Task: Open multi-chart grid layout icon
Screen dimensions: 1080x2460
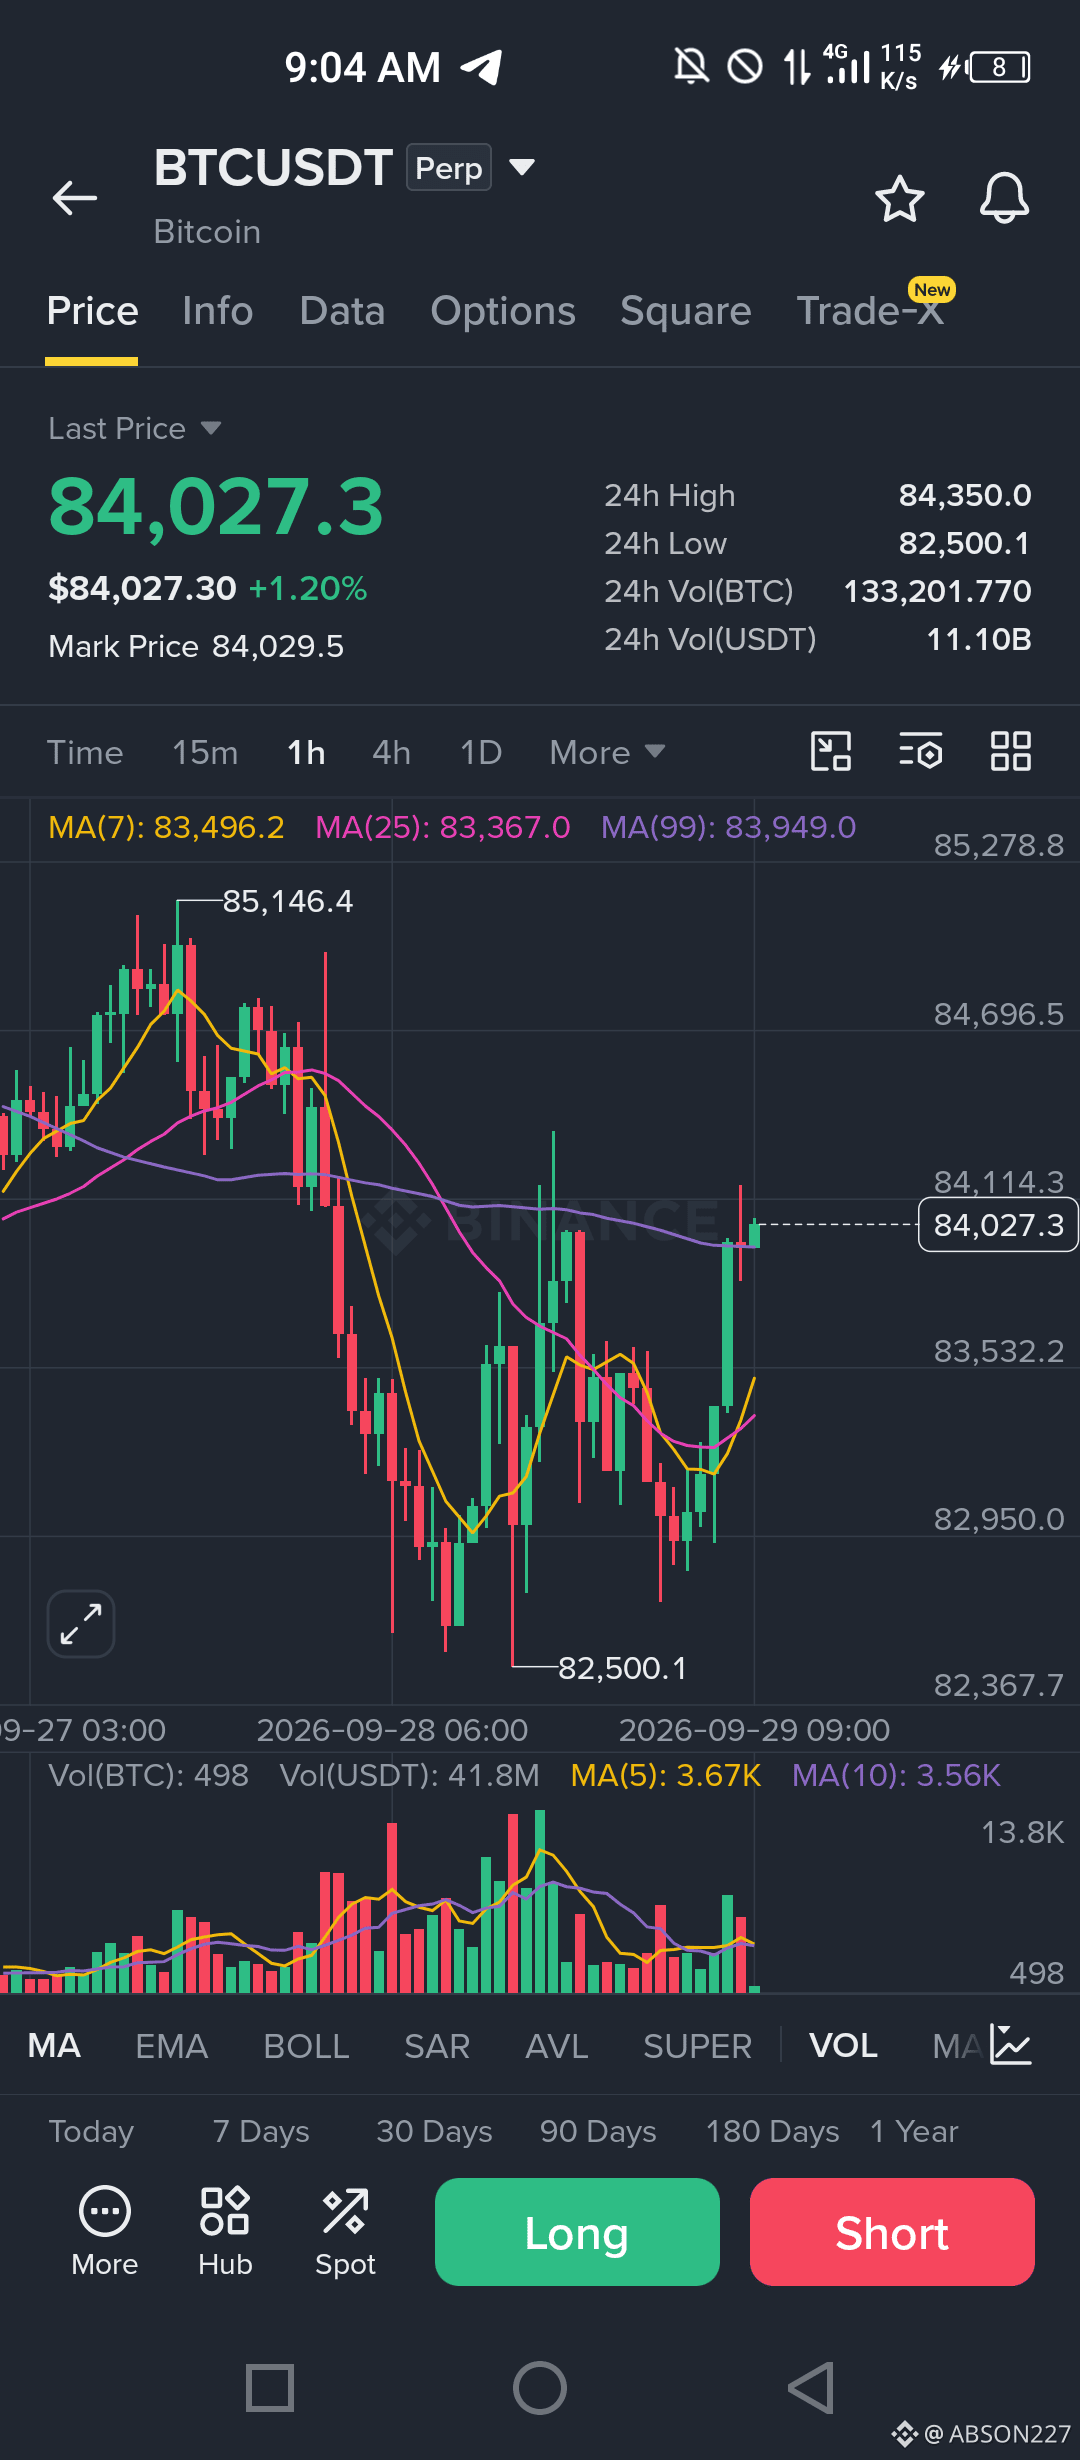Action: 1010,752
